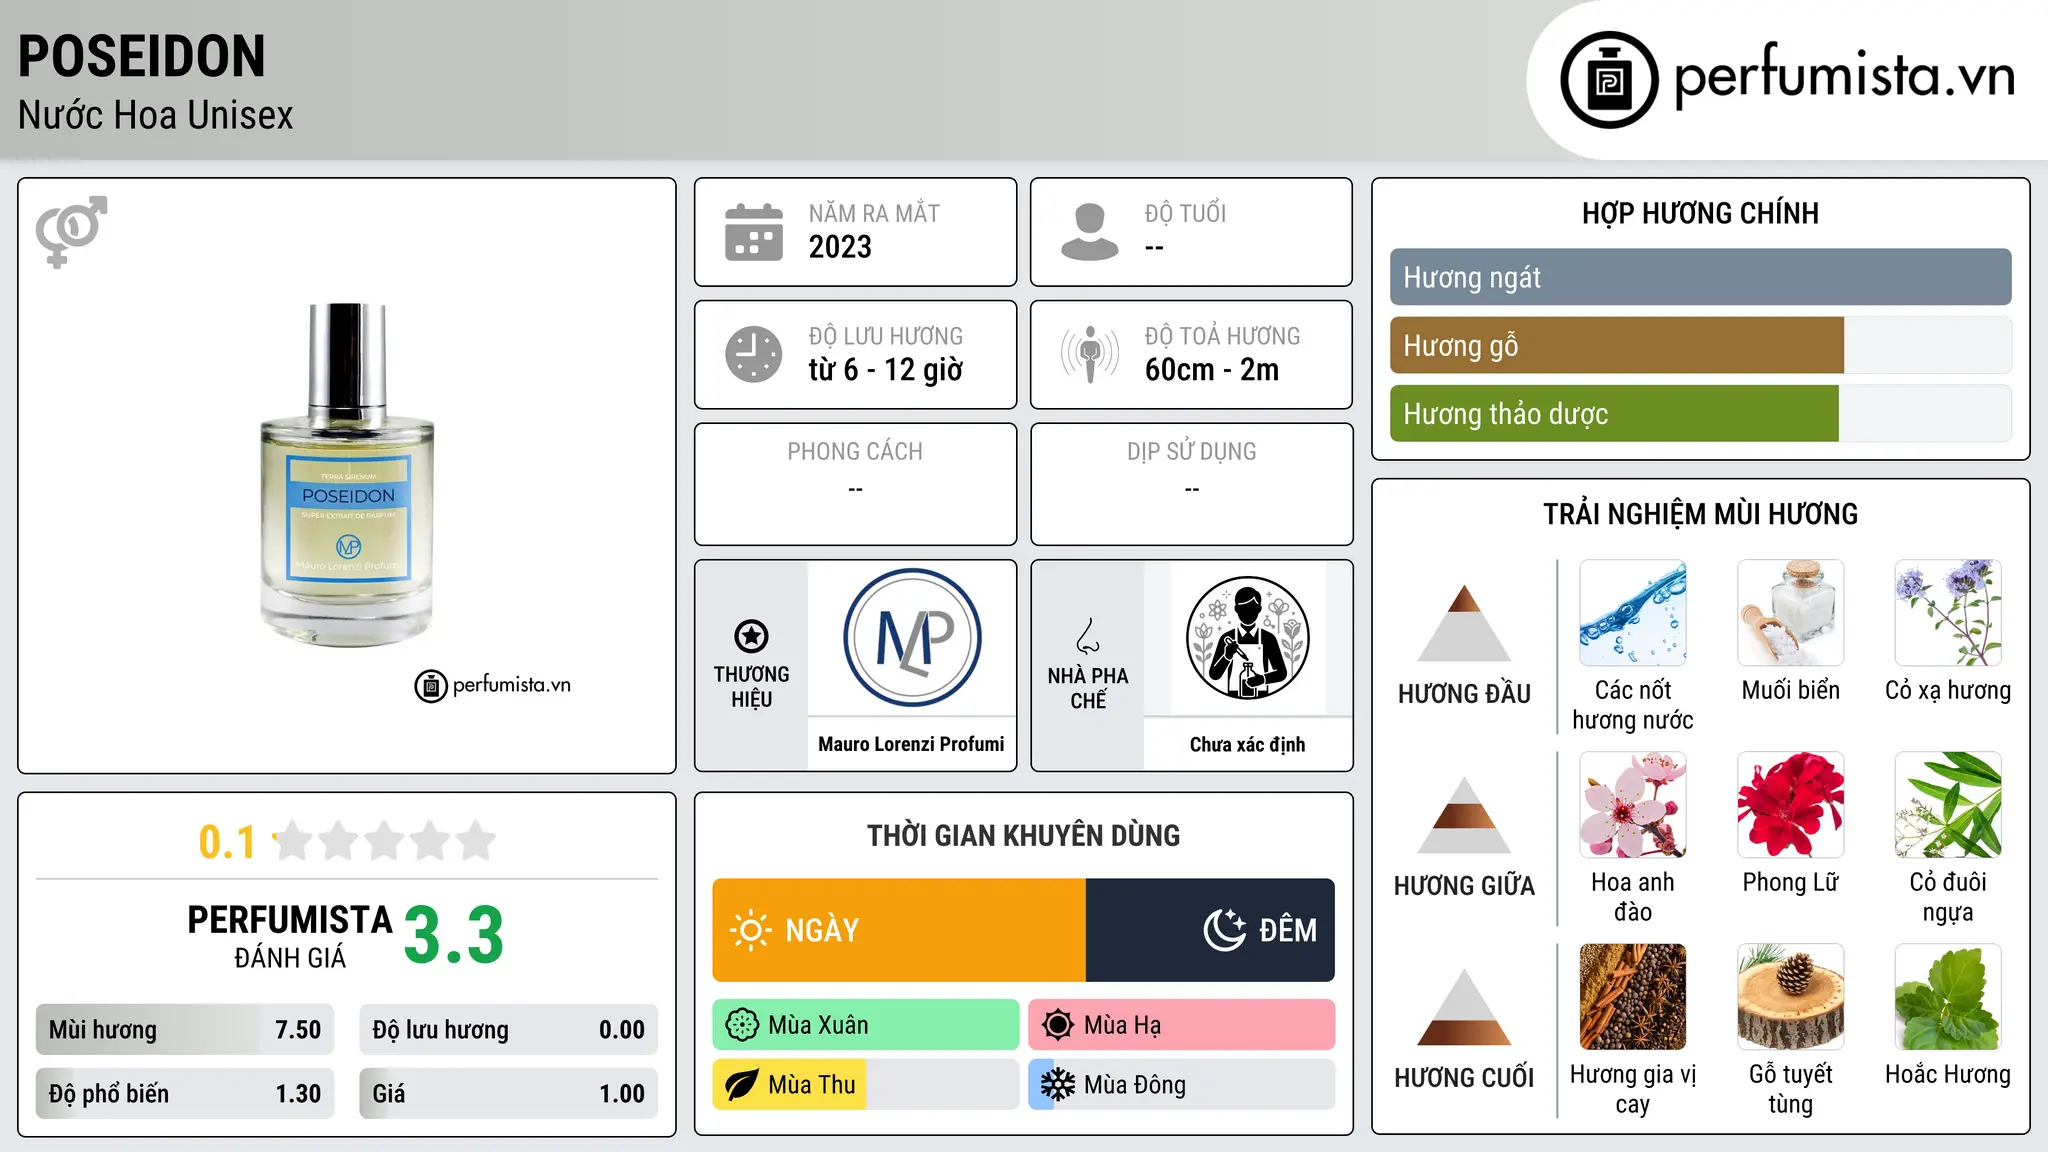Image resolution: width=2048 pixels, height=1152 pixels.
Task: Click the top notes pyramid icon
Action: [x=1464, y=623]
